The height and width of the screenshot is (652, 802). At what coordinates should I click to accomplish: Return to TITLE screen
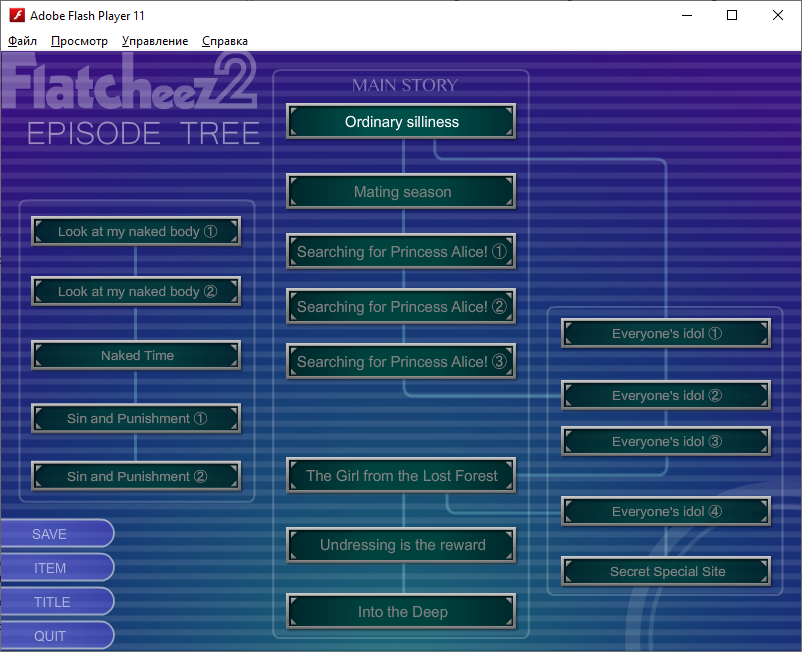click(57, 602)
